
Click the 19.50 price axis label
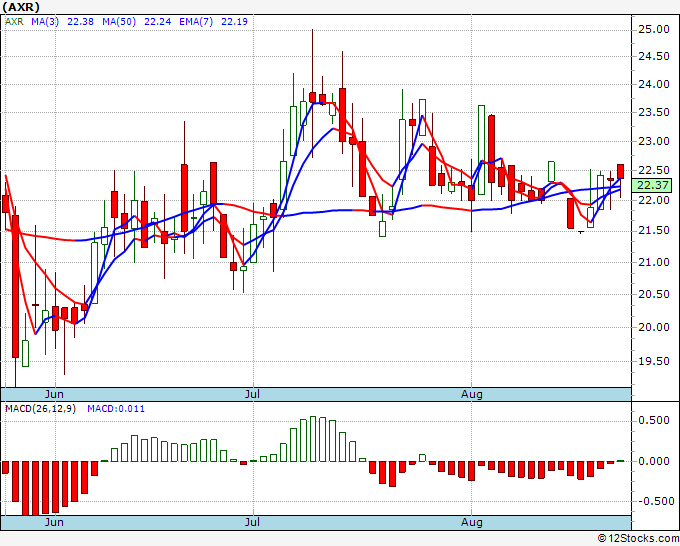coord(654,361)
